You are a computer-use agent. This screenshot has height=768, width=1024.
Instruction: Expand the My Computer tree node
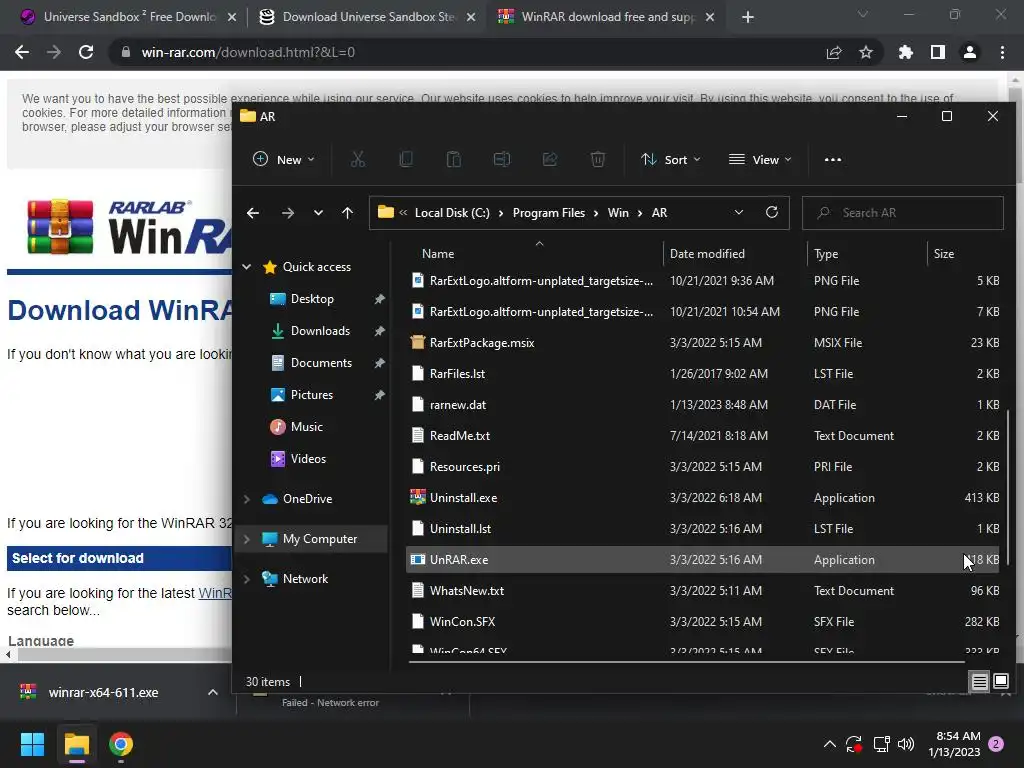tap(247, 539)
